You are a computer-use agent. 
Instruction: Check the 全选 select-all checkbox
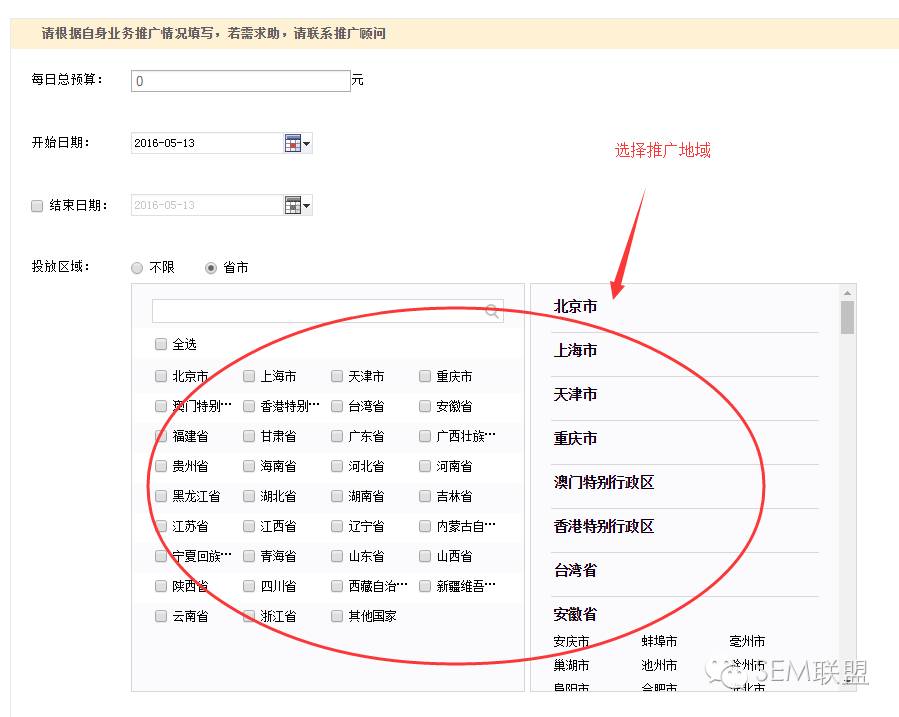(x=161, y=344)
